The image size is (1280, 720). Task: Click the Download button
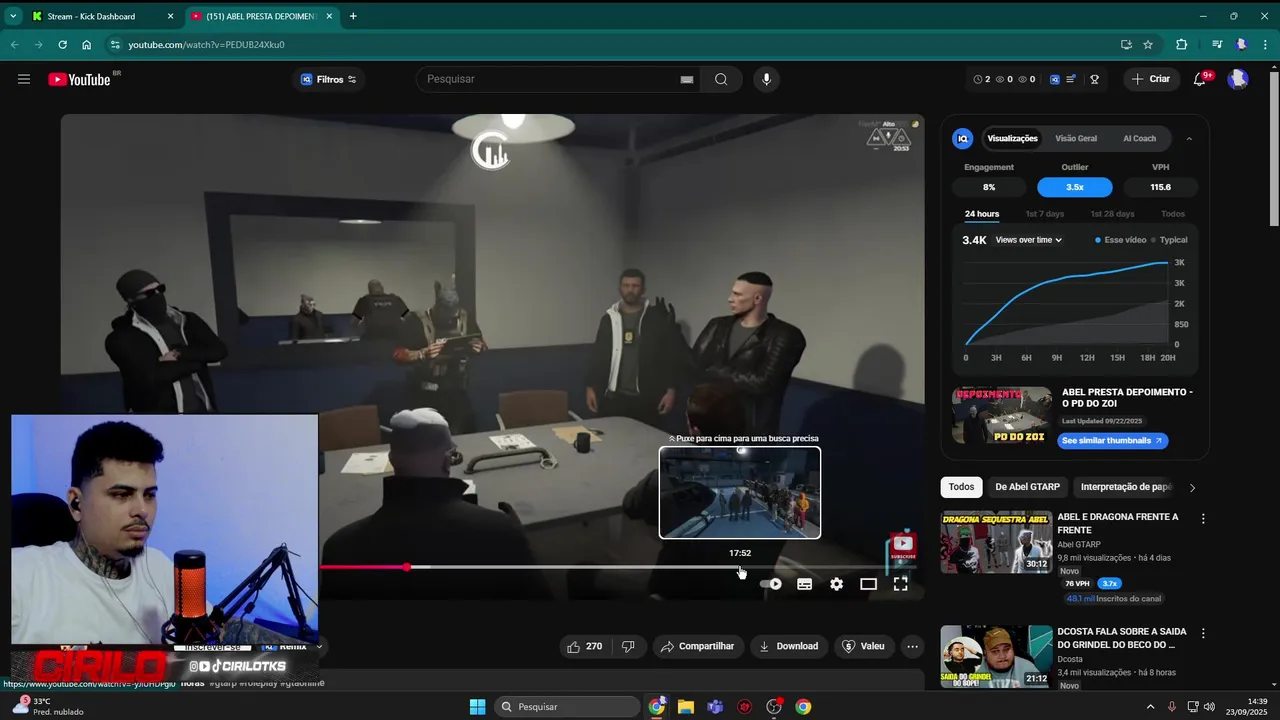[789, 646]
